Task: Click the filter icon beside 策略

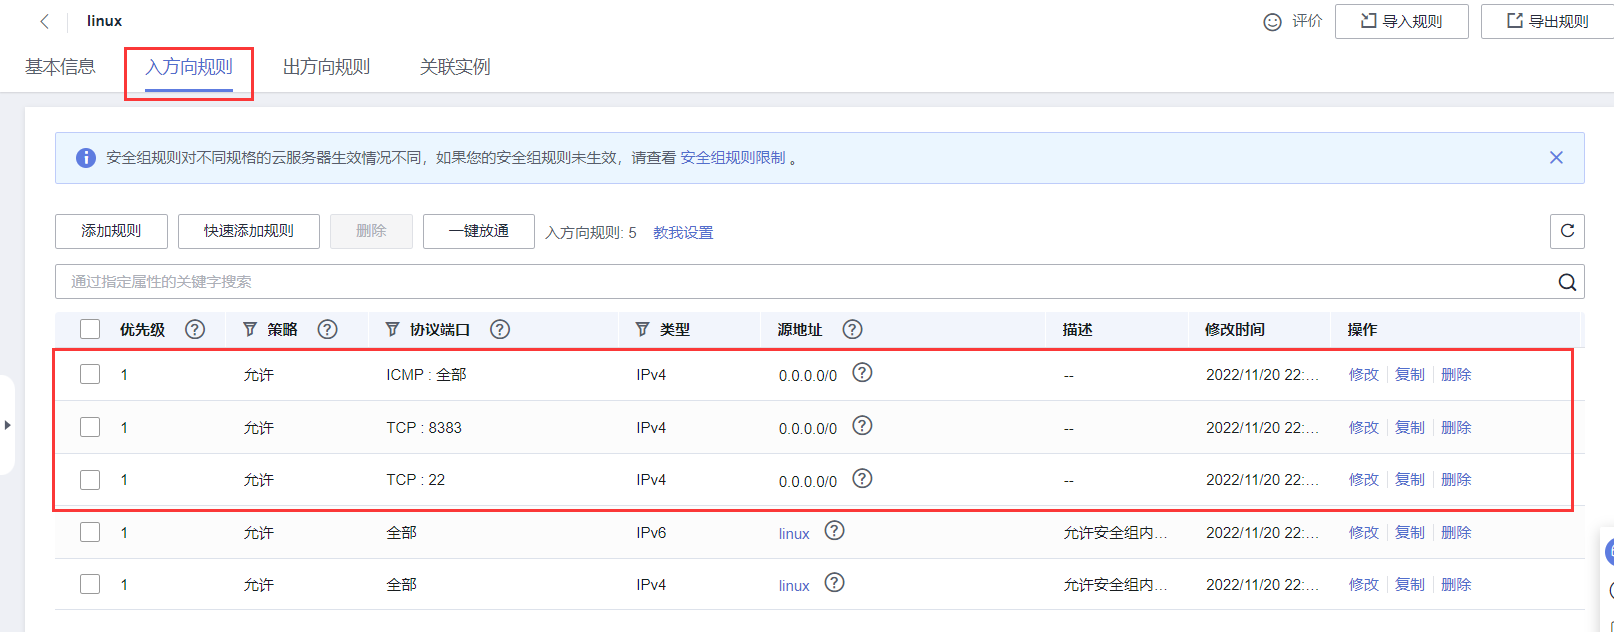Action: pos(250,329)
